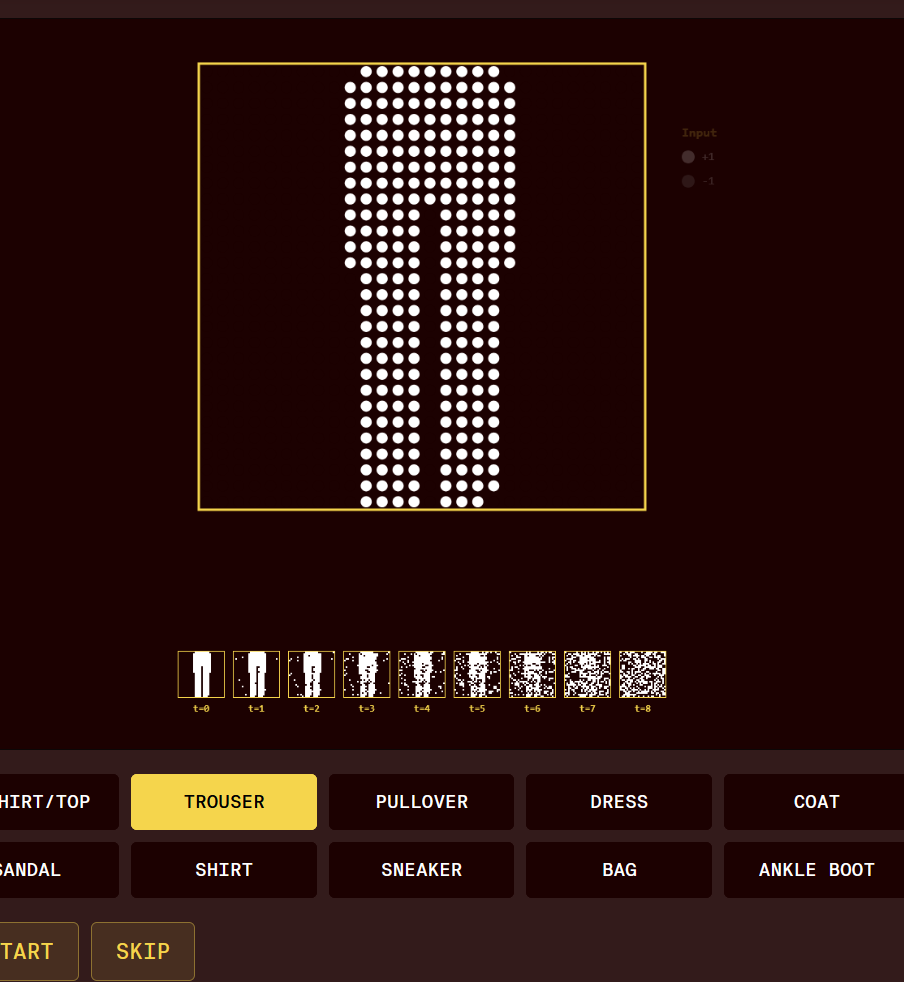Open the t=7 noise step thumbnail
Viewport: 904px width, 982px height.
pyautogui.click(x=587, y=674)
